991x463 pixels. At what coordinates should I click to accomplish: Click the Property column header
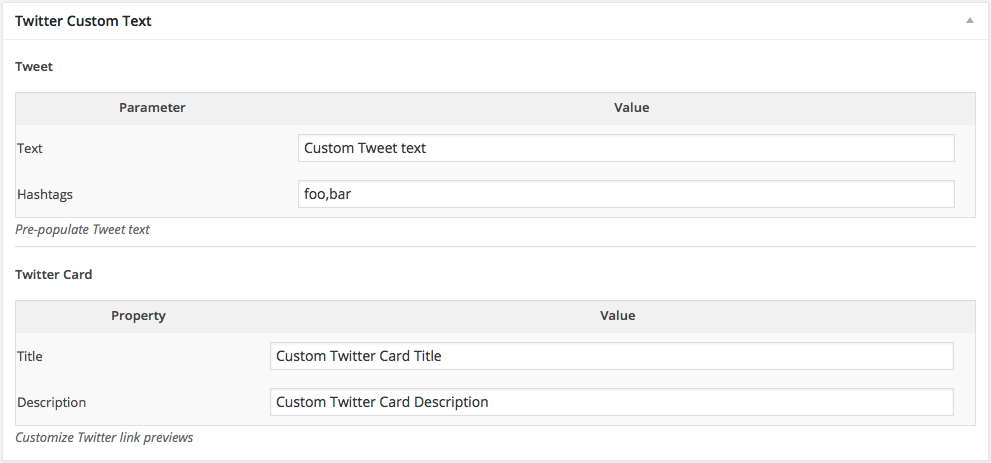138,315
